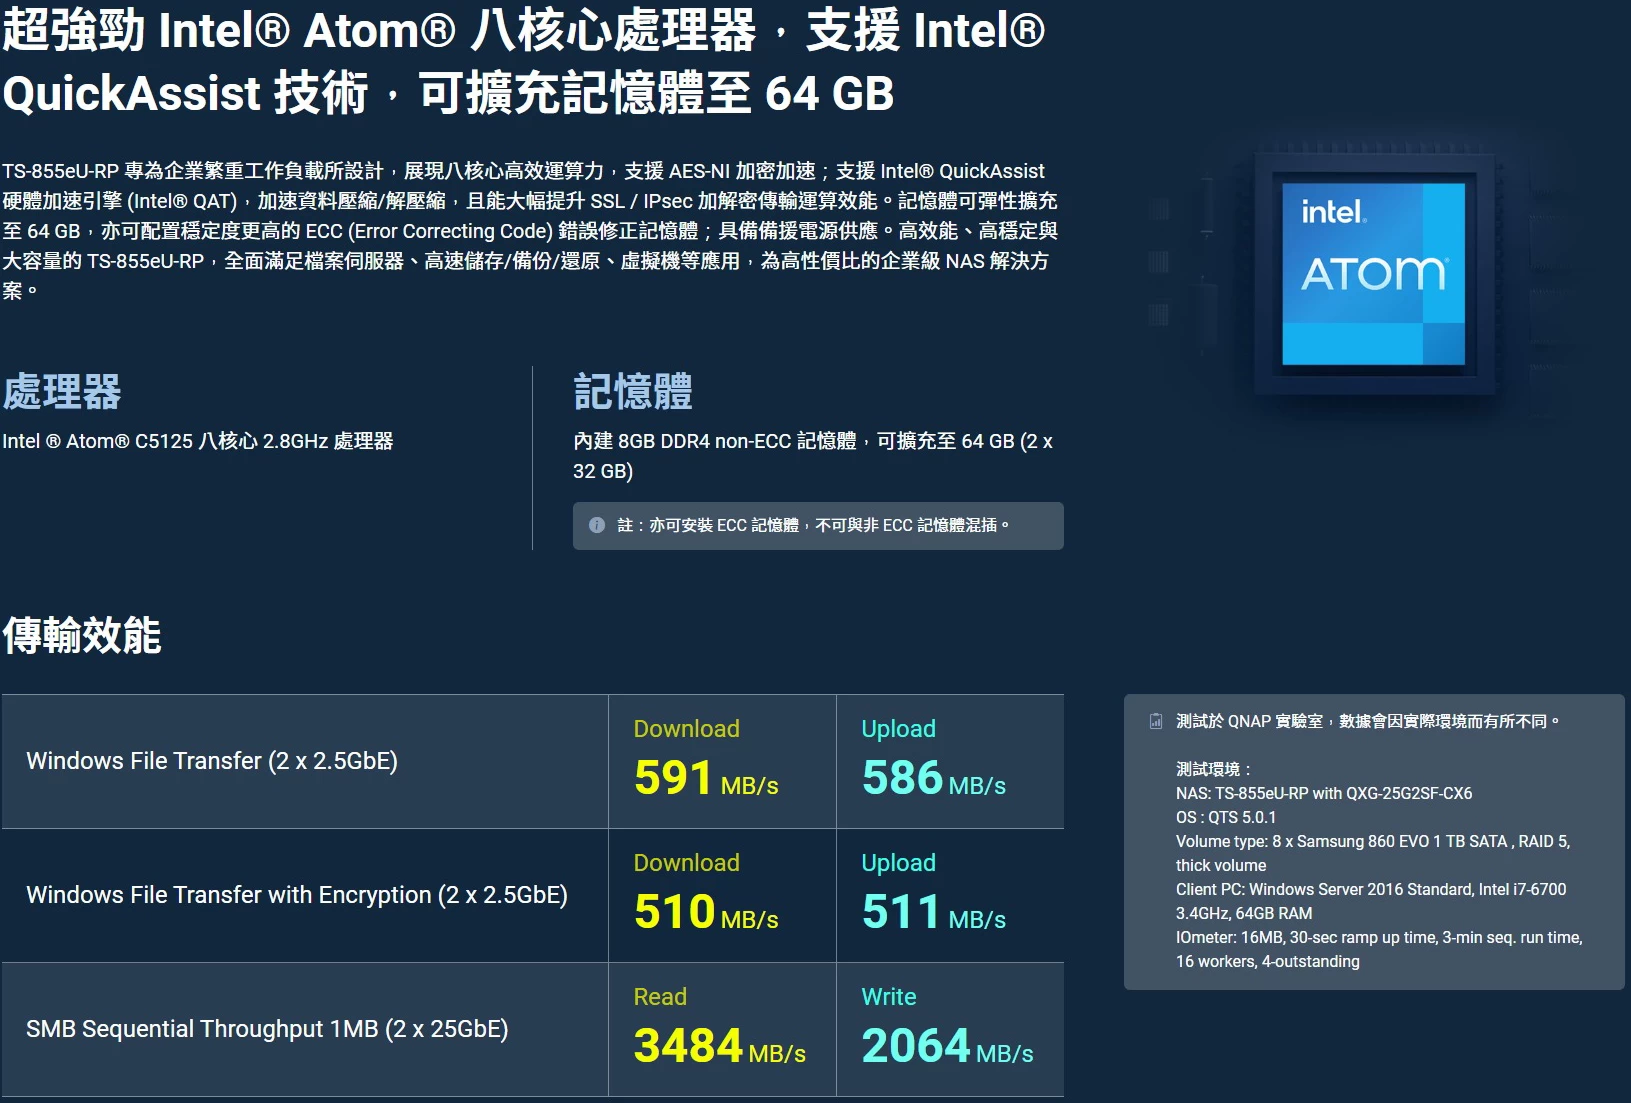Click the 586 MB/s upload value

[x=934, y=778]
